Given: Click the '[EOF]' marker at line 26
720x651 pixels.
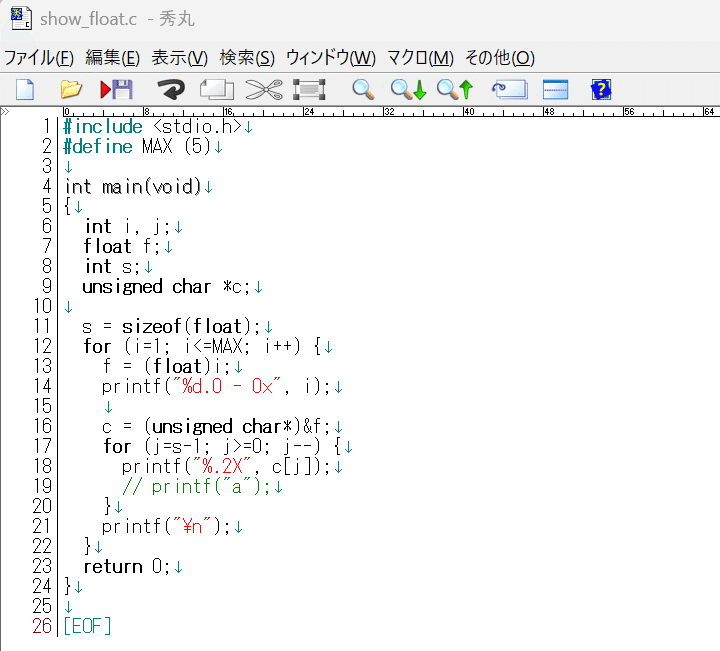Looking at the screenshot, I should coord(87,626).
